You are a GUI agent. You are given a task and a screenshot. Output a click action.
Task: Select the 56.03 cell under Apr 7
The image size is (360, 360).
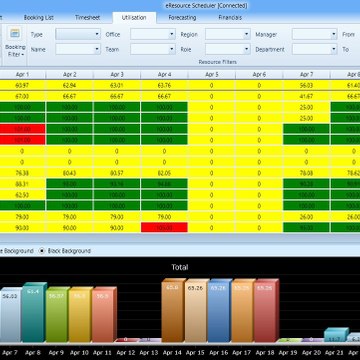point(306,85)
